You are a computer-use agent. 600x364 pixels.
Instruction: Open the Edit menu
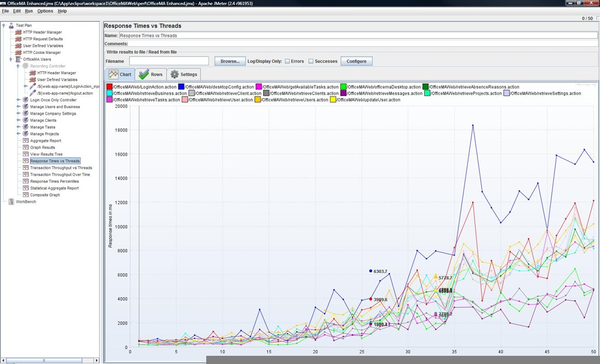17,11
